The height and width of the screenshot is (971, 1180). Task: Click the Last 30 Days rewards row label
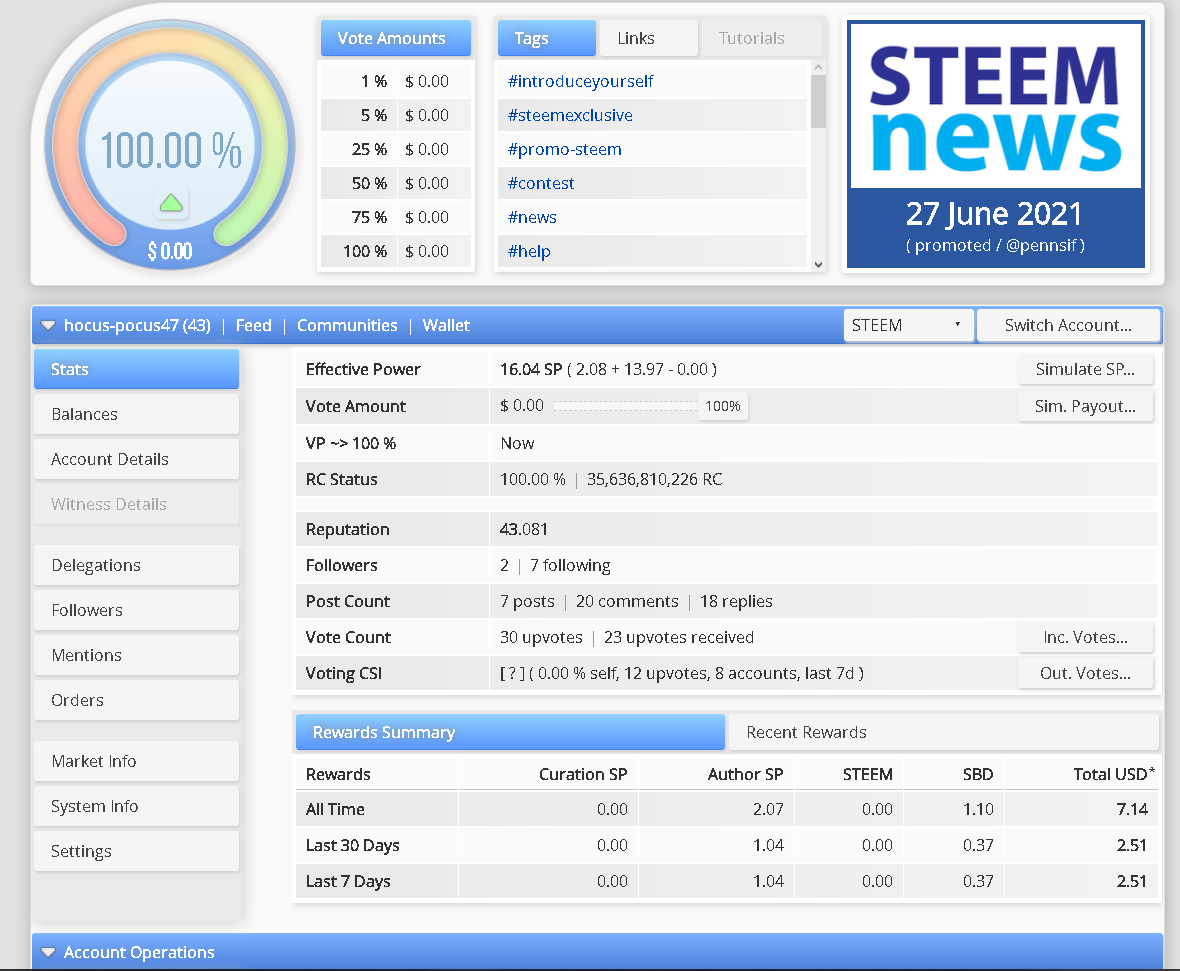(352, 845)
